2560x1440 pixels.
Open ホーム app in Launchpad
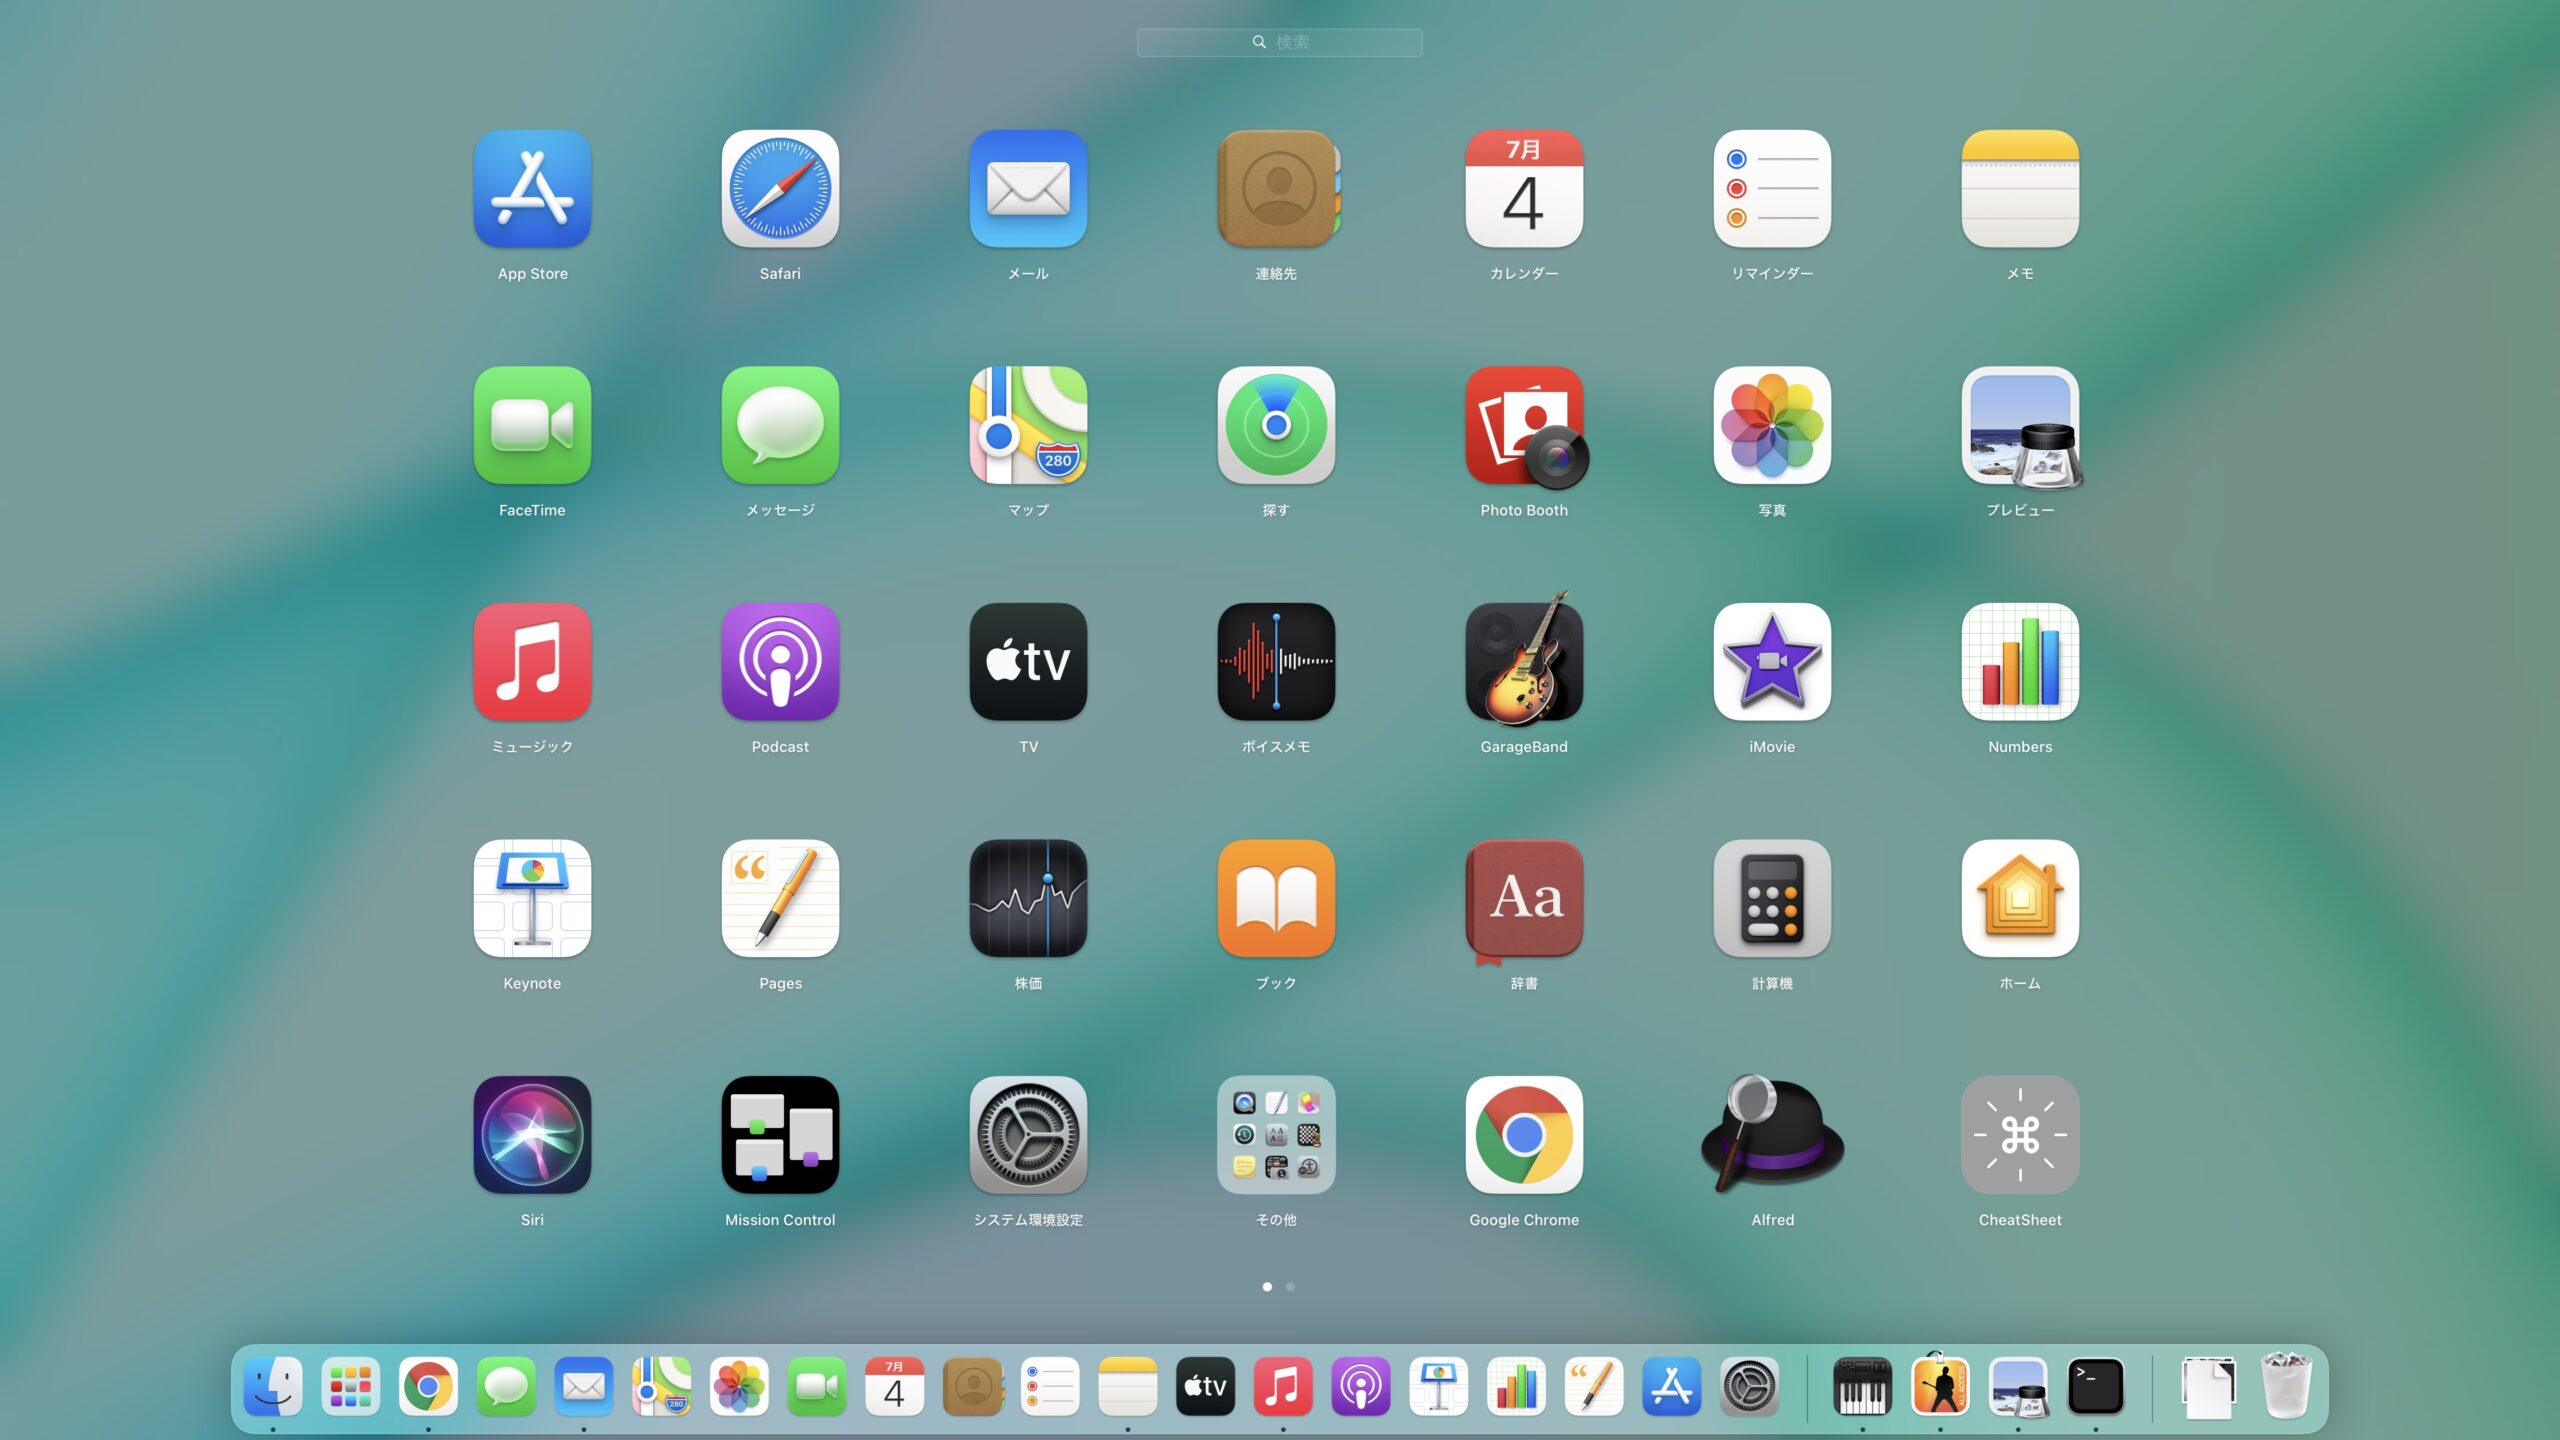point(2020,898)
